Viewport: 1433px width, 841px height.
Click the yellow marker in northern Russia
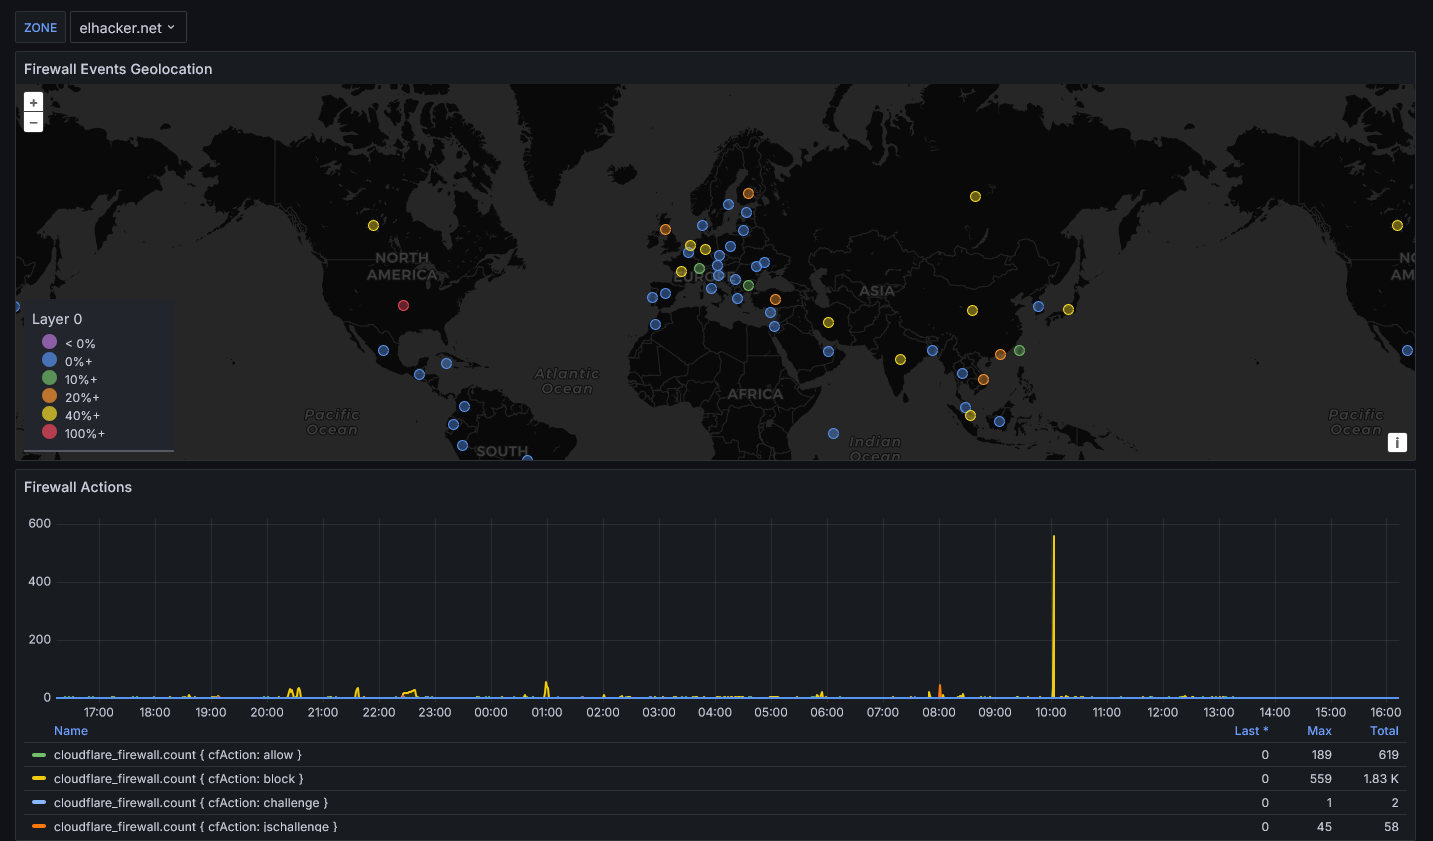[975, 196]
